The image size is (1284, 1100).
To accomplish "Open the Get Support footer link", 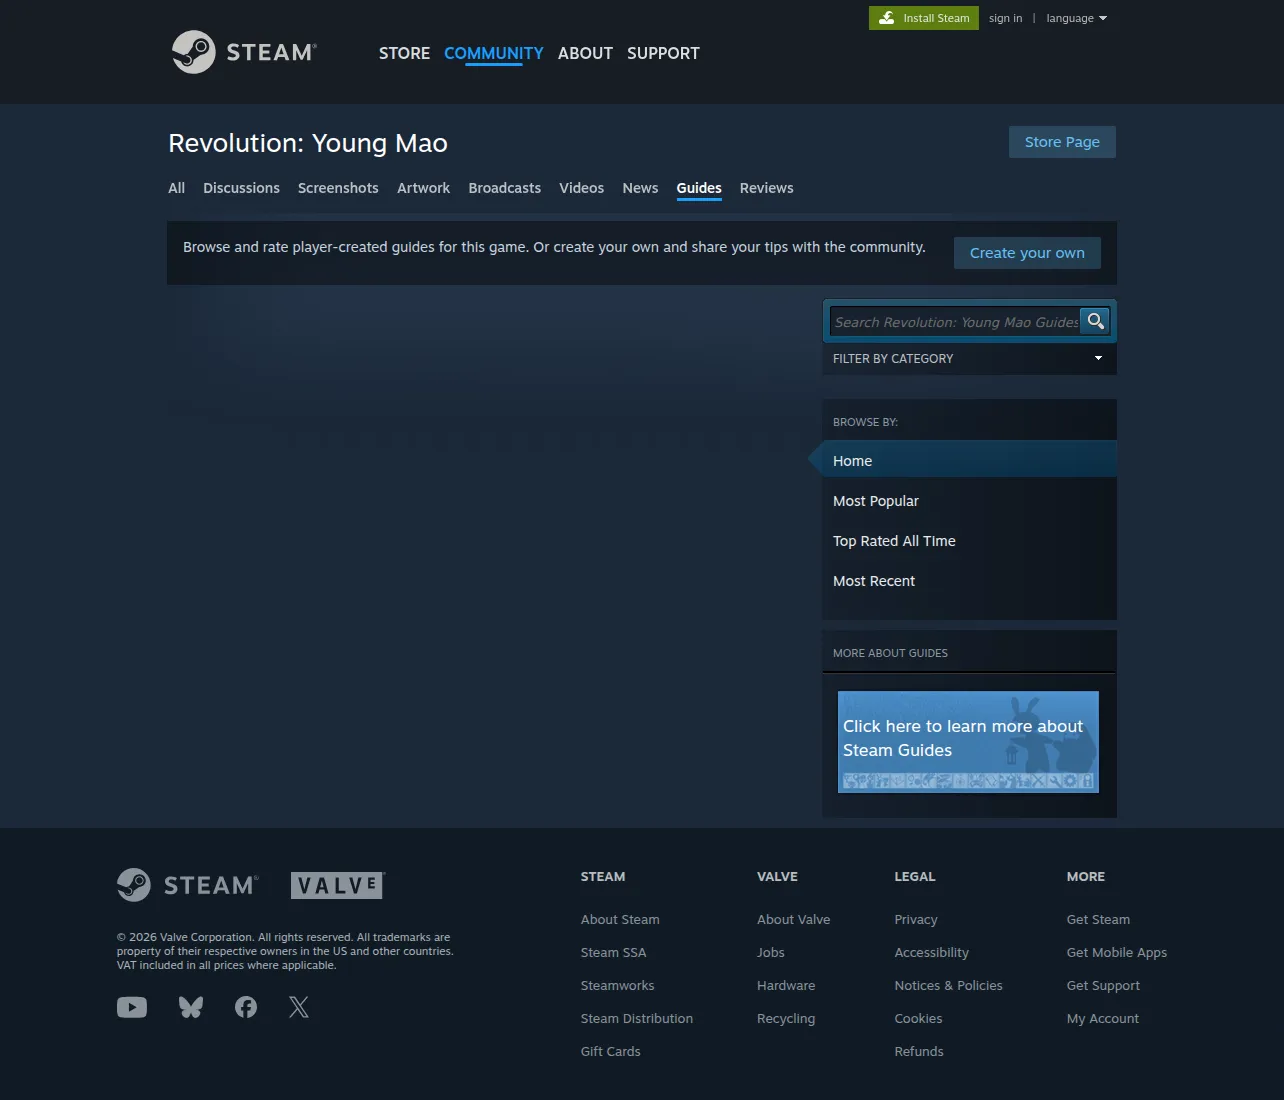I will coord(1103,985).
